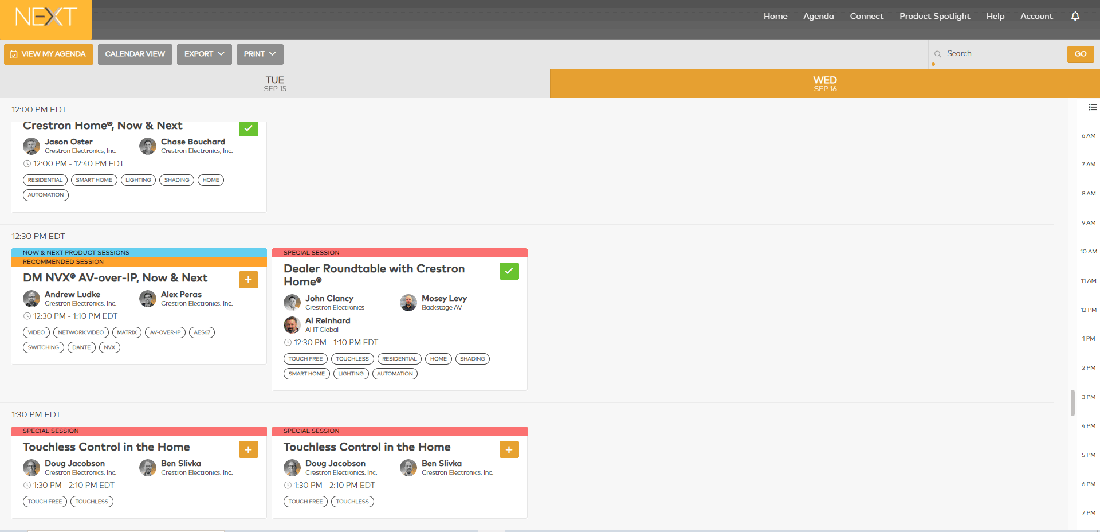The height and width of the screenshot is (532, 1100).
Task: Click DANTE tag on DM NVX card
Action: tap(81, 347)
